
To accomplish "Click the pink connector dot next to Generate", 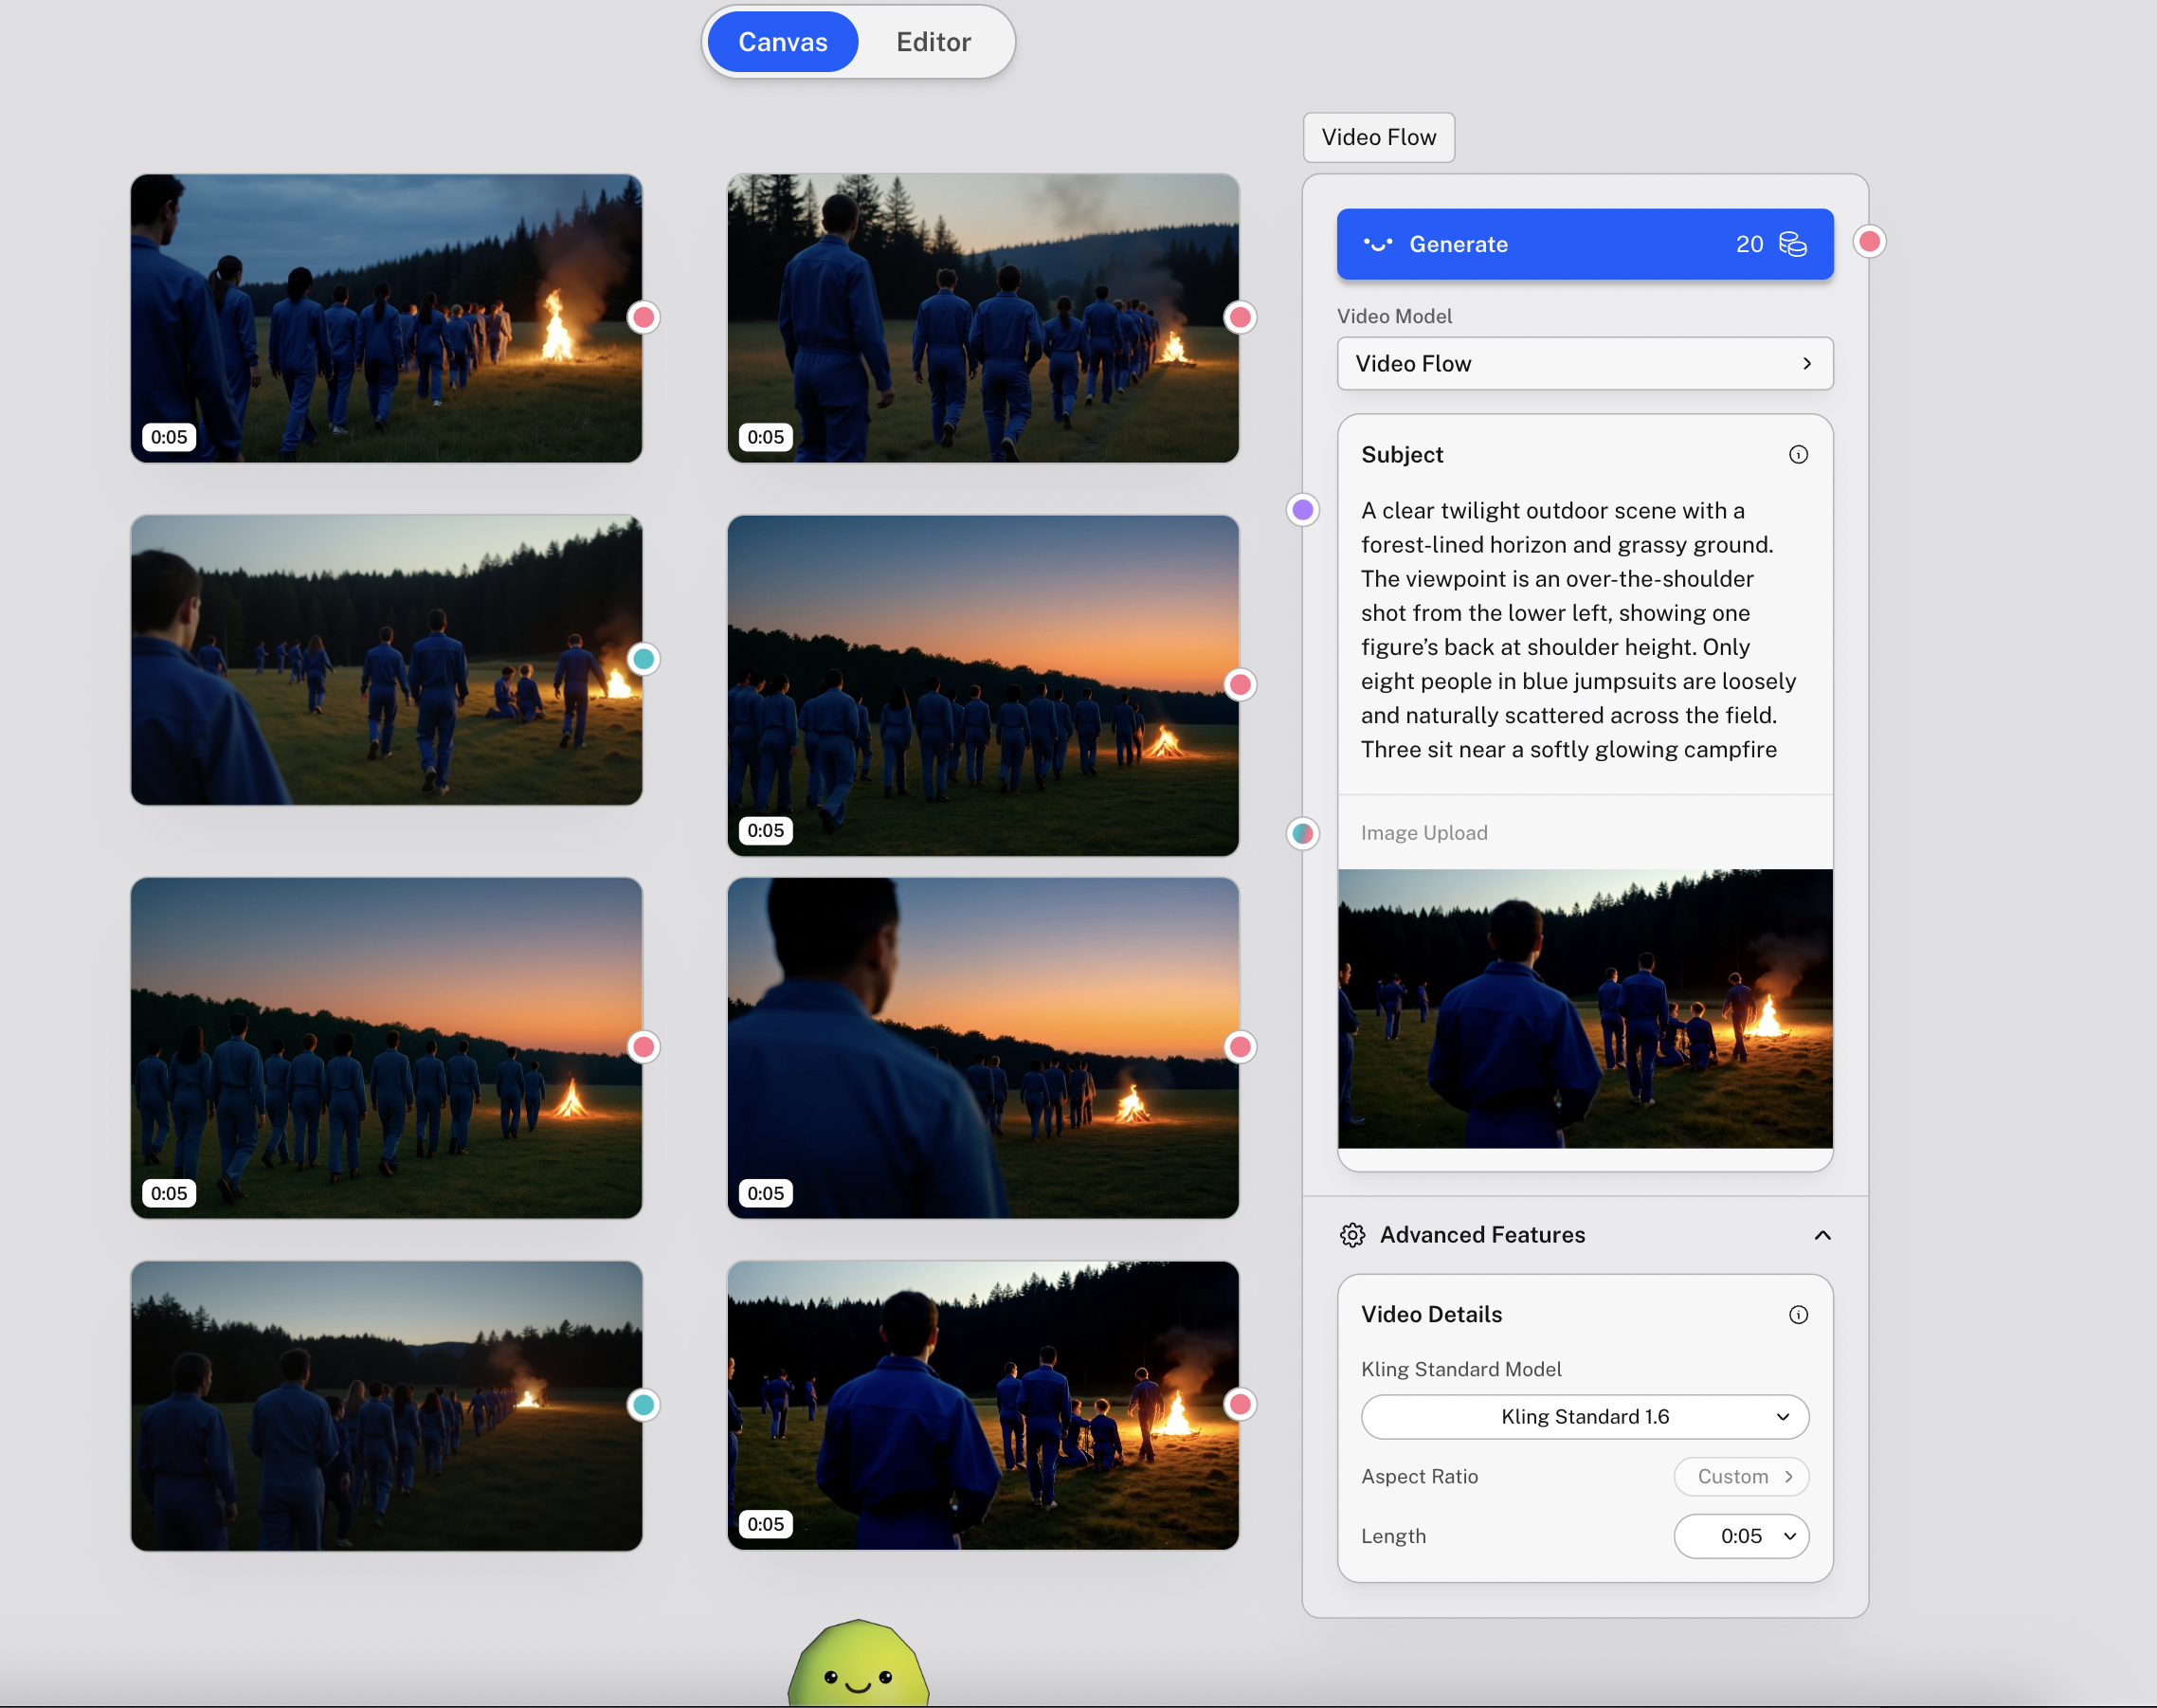I will tap(1868, 242).
